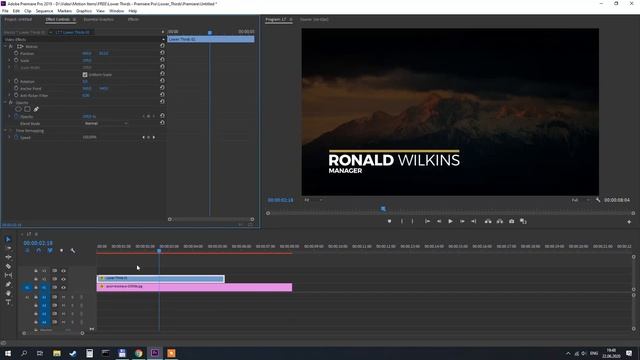The width and height of the screenshot is (640, 360).
Task: Open Comparison View in Program monitor
Action: (x=523, y=221)
